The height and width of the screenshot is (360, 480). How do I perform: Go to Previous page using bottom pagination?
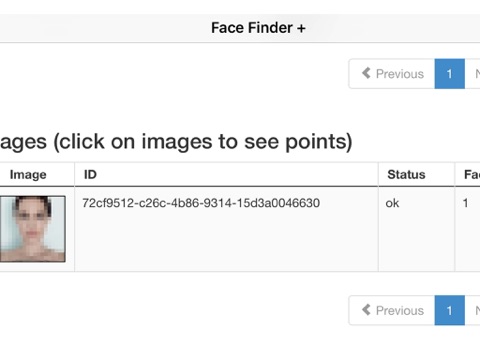[x=392, y=310]
